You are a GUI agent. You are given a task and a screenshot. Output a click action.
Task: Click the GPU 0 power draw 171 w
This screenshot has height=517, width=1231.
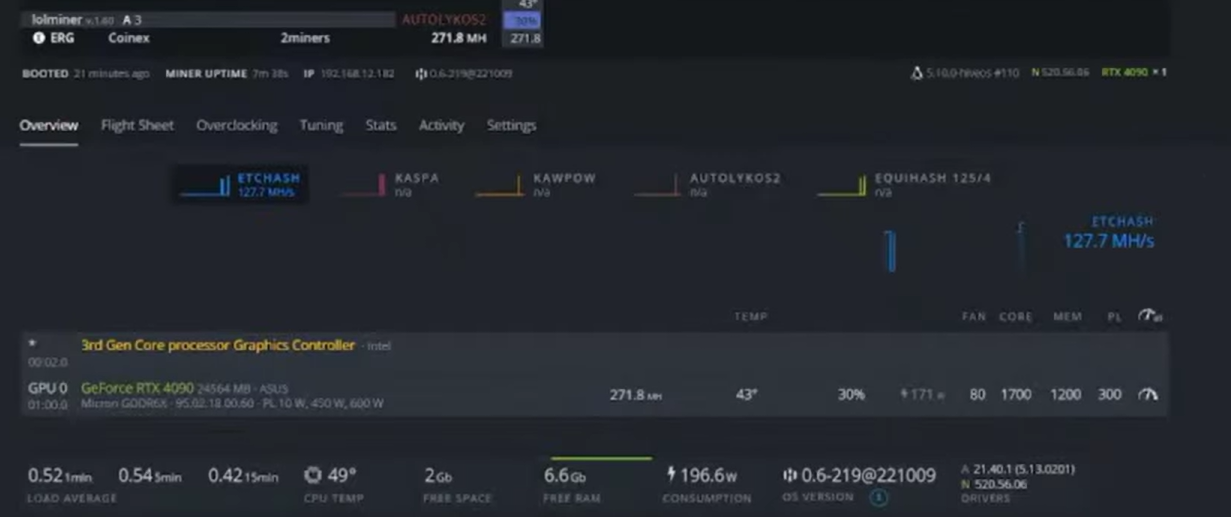coord(922,394)
